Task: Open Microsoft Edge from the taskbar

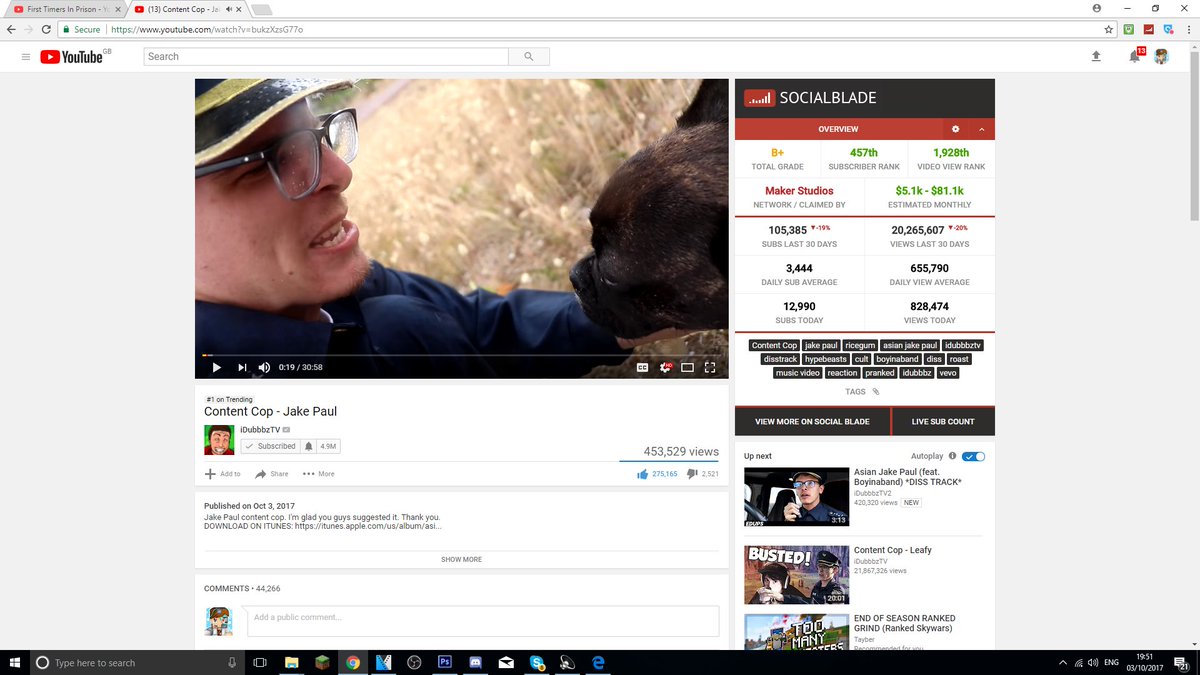Action: click(598, 662)
